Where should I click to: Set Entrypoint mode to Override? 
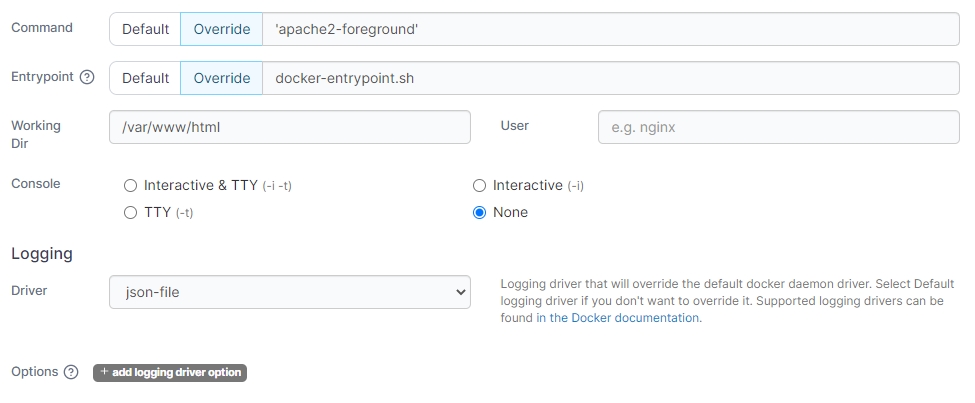pos(222,78)
